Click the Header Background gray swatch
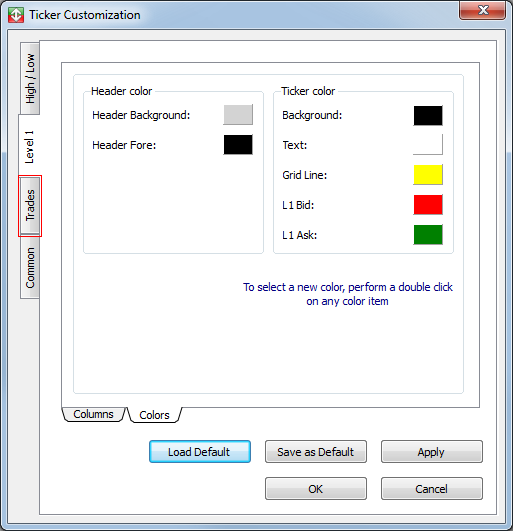 point(238,115)
